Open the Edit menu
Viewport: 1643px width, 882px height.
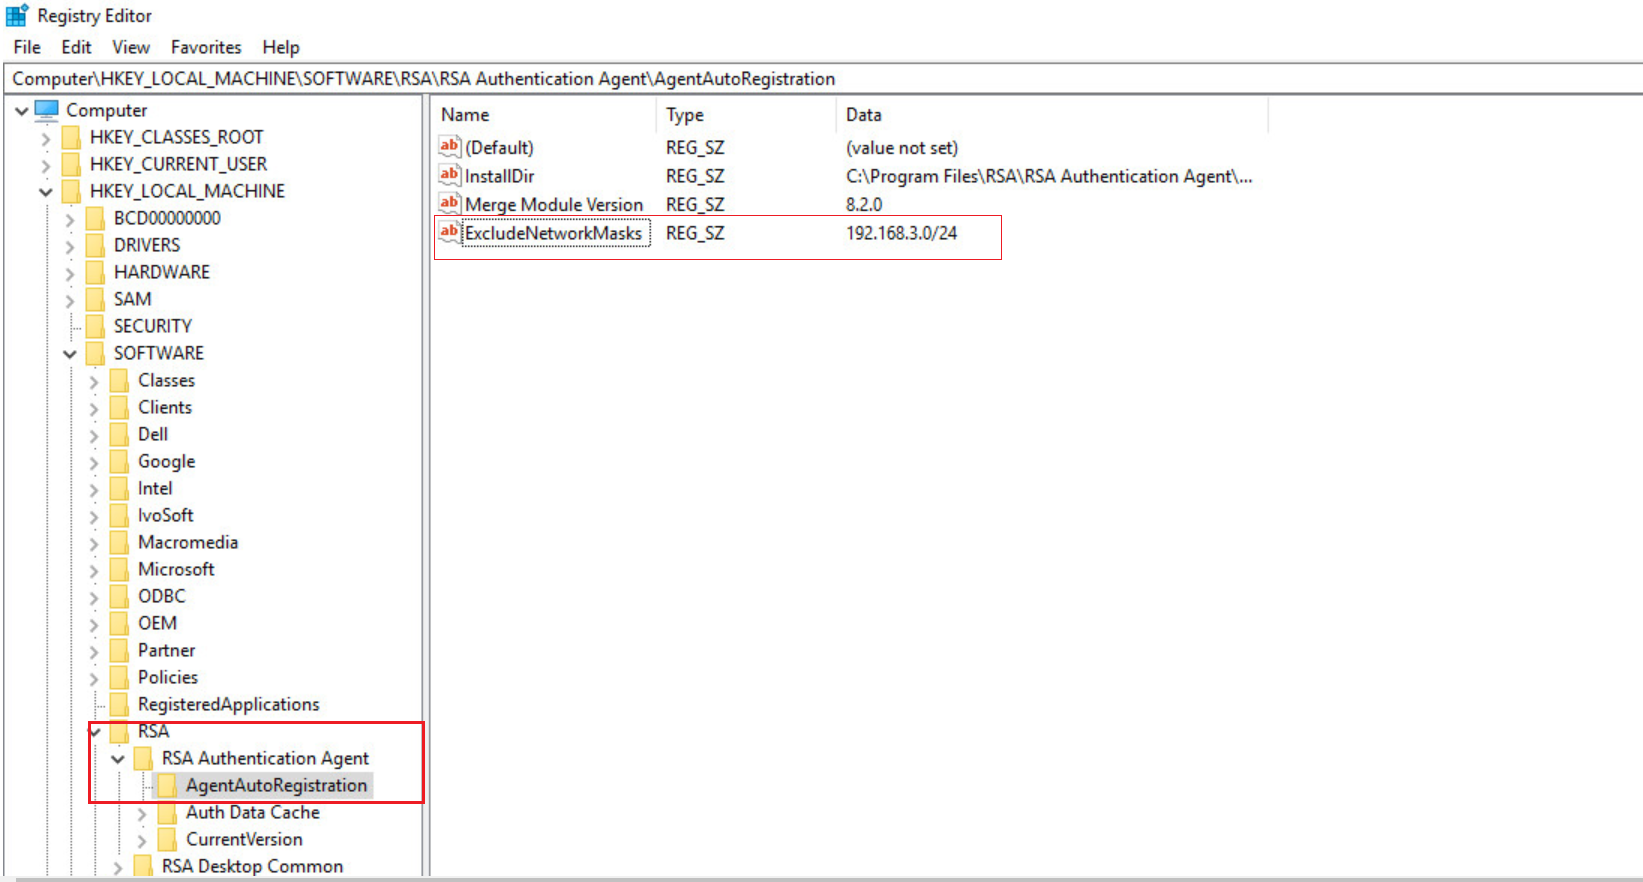76,47
